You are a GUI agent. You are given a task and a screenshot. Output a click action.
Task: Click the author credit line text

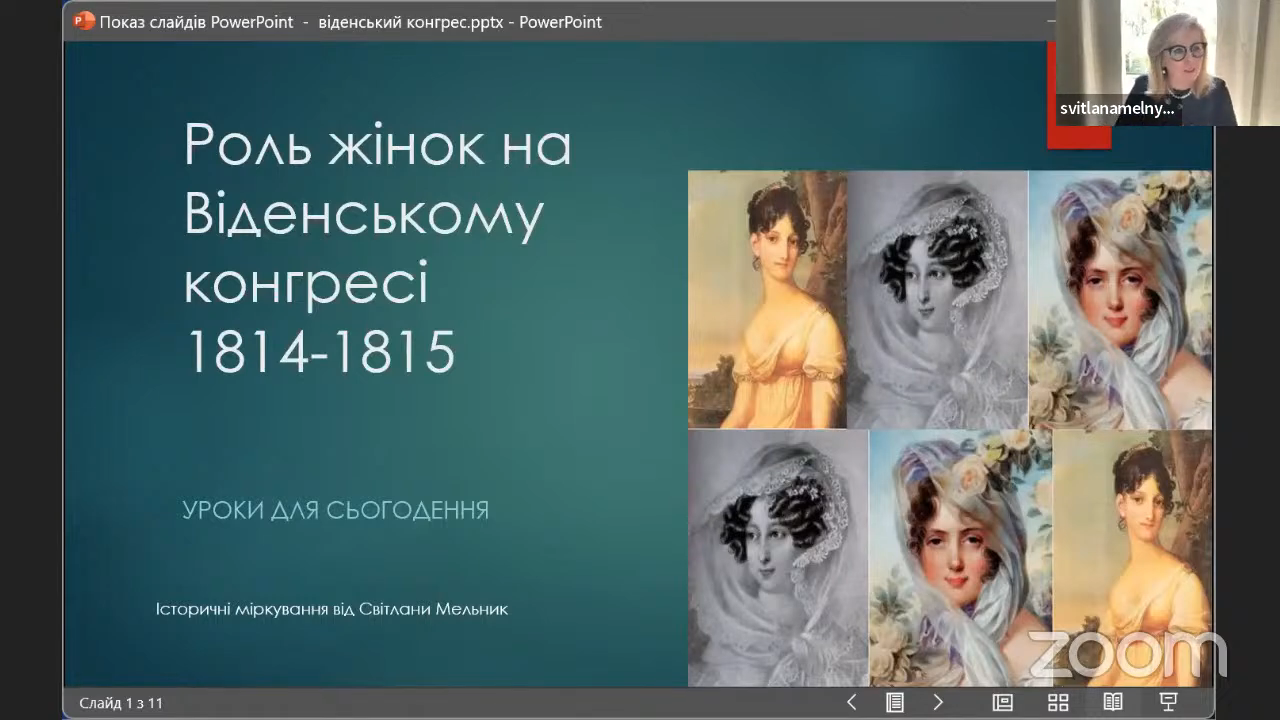pyautogui.click(x=332, y=609)
